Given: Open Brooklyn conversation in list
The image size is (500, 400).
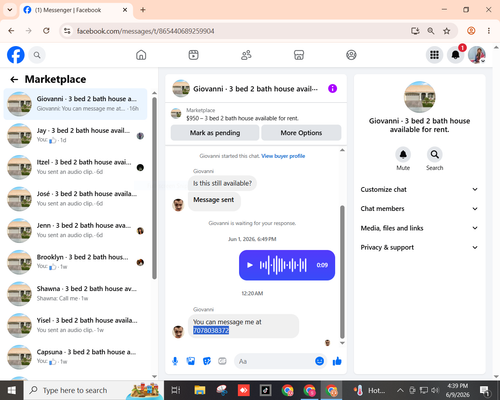Looking at the screenshot, I should [x=75, y=262].
